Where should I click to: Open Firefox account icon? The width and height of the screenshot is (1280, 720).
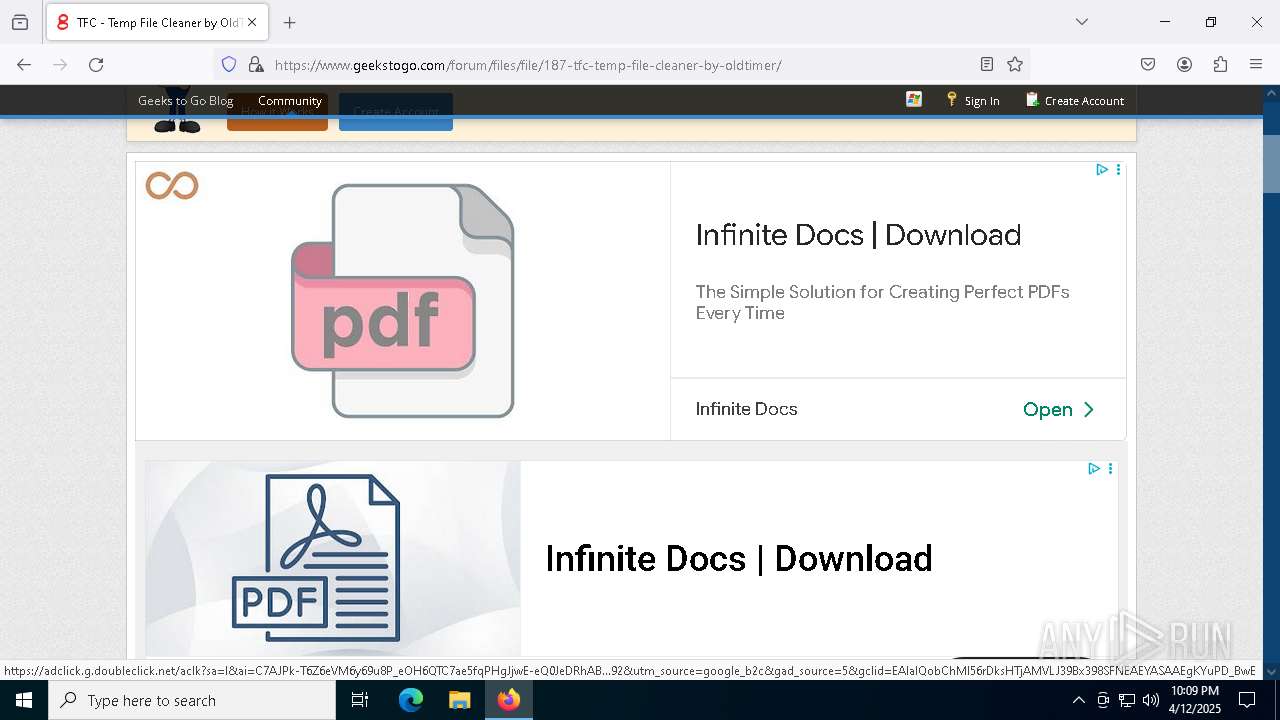pos(1184,64)
